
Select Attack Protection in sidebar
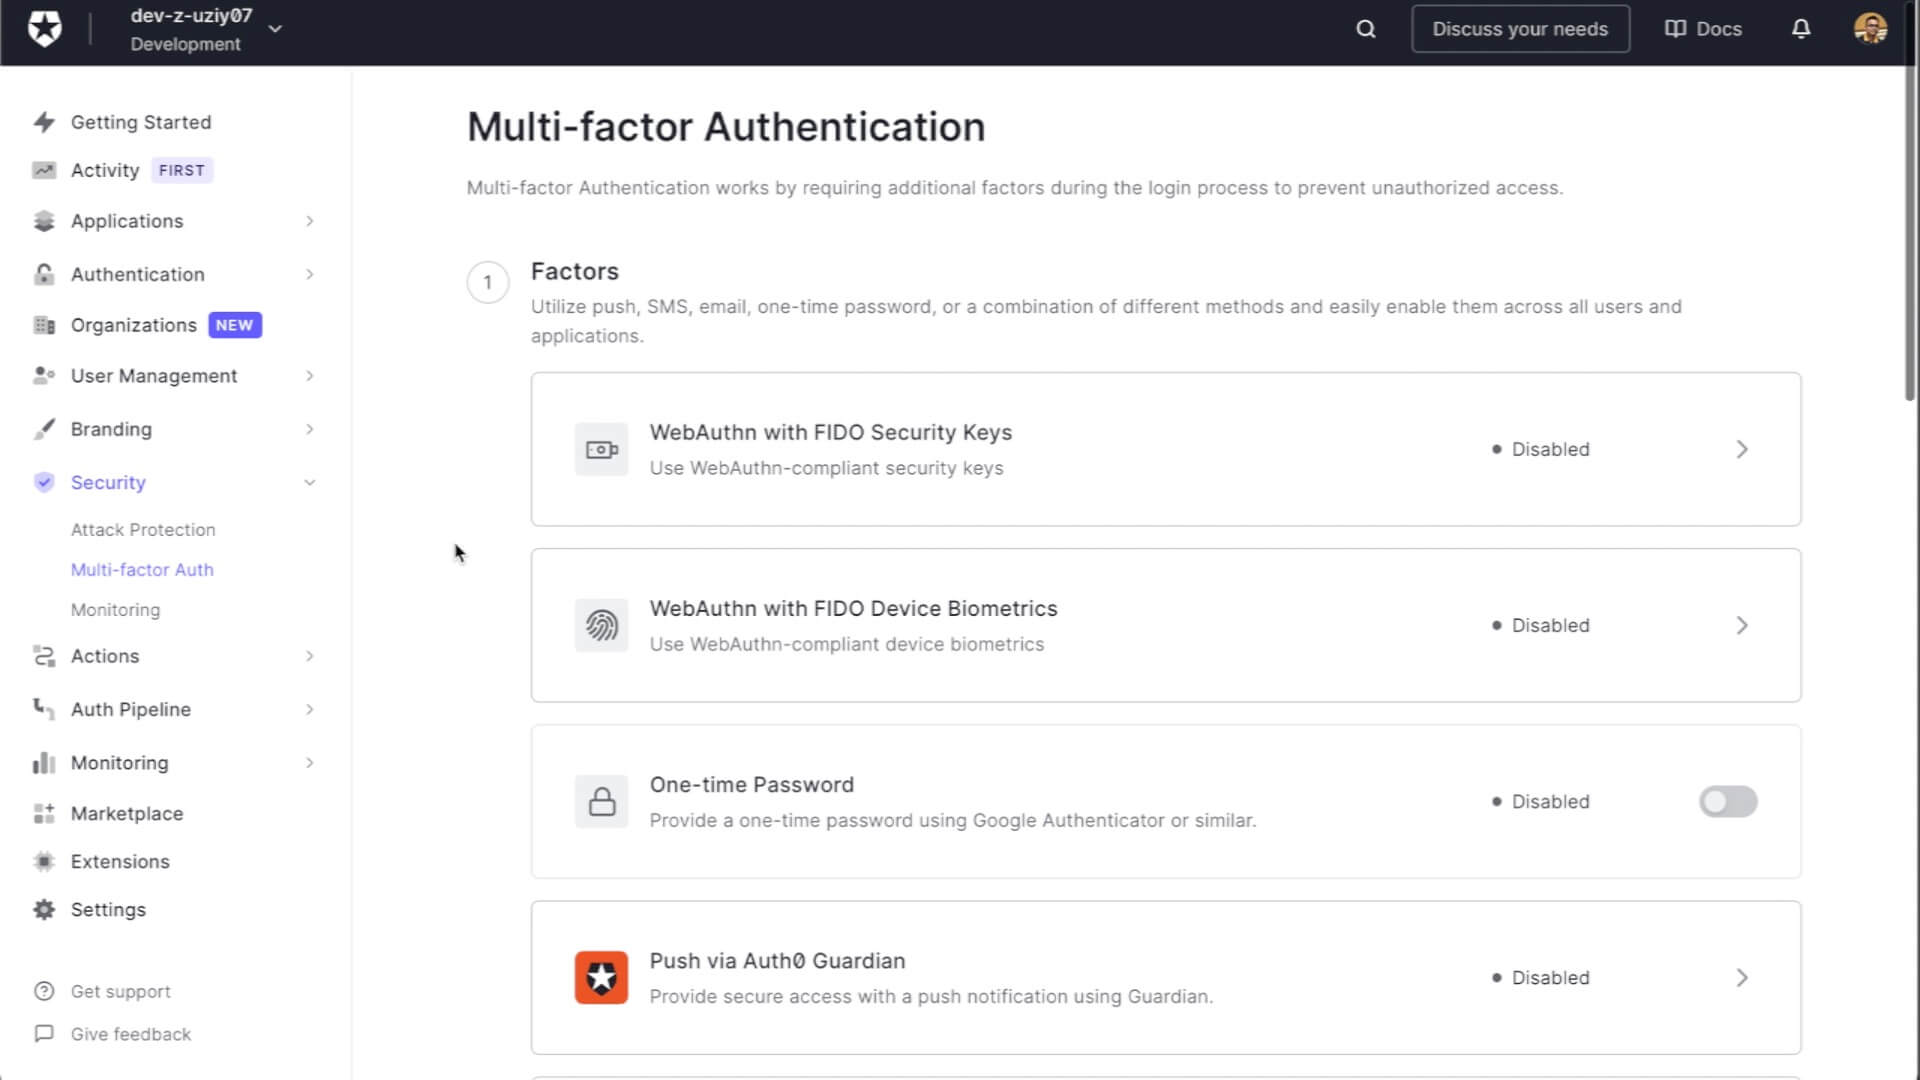pos(143,529)
